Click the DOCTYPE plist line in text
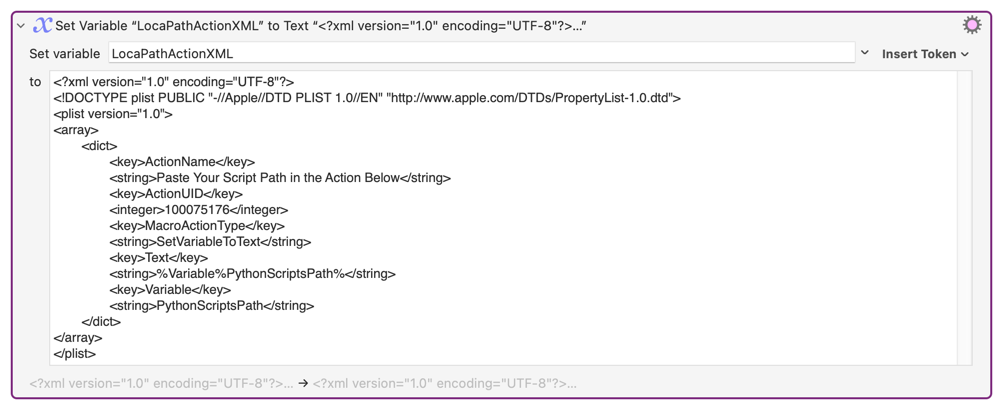This screenshot has width=1003, height=413. tap(367, 98)
